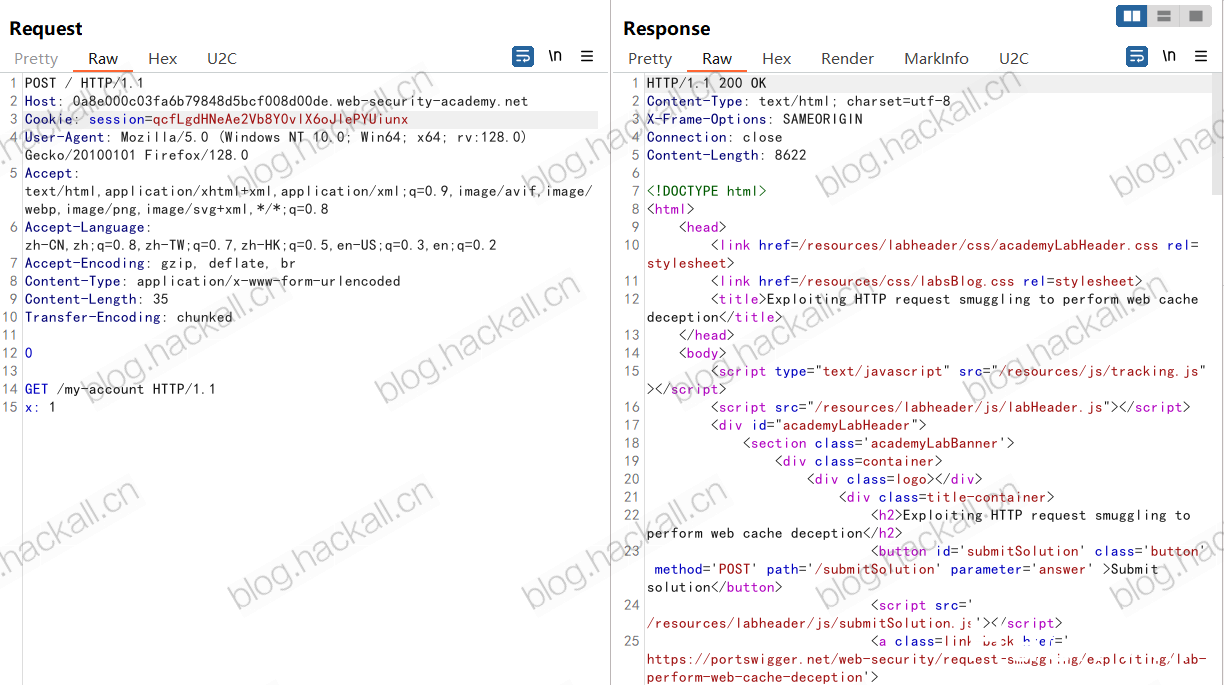
Task: Toggle non-printable \n characters in Response panel
Action: 1169,57
